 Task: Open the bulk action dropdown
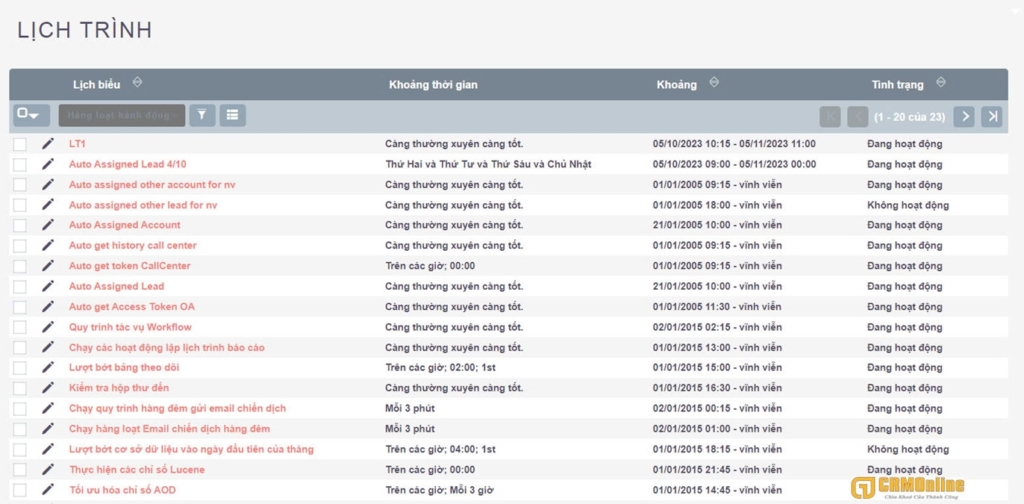click(x=122, y=116)
